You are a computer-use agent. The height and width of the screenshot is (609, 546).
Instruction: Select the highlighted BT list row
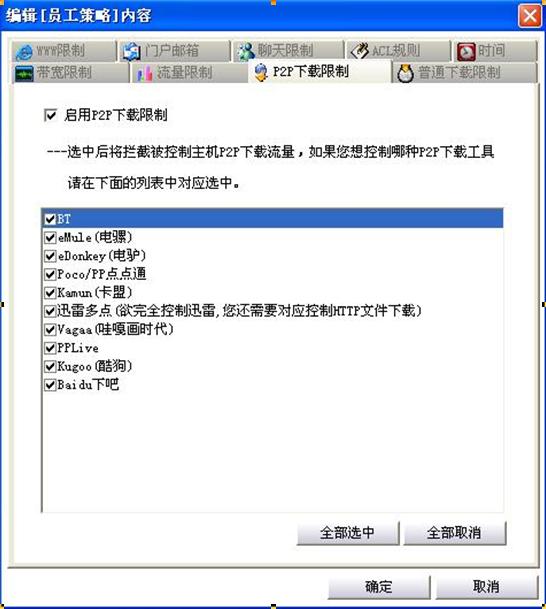point(273,219)
